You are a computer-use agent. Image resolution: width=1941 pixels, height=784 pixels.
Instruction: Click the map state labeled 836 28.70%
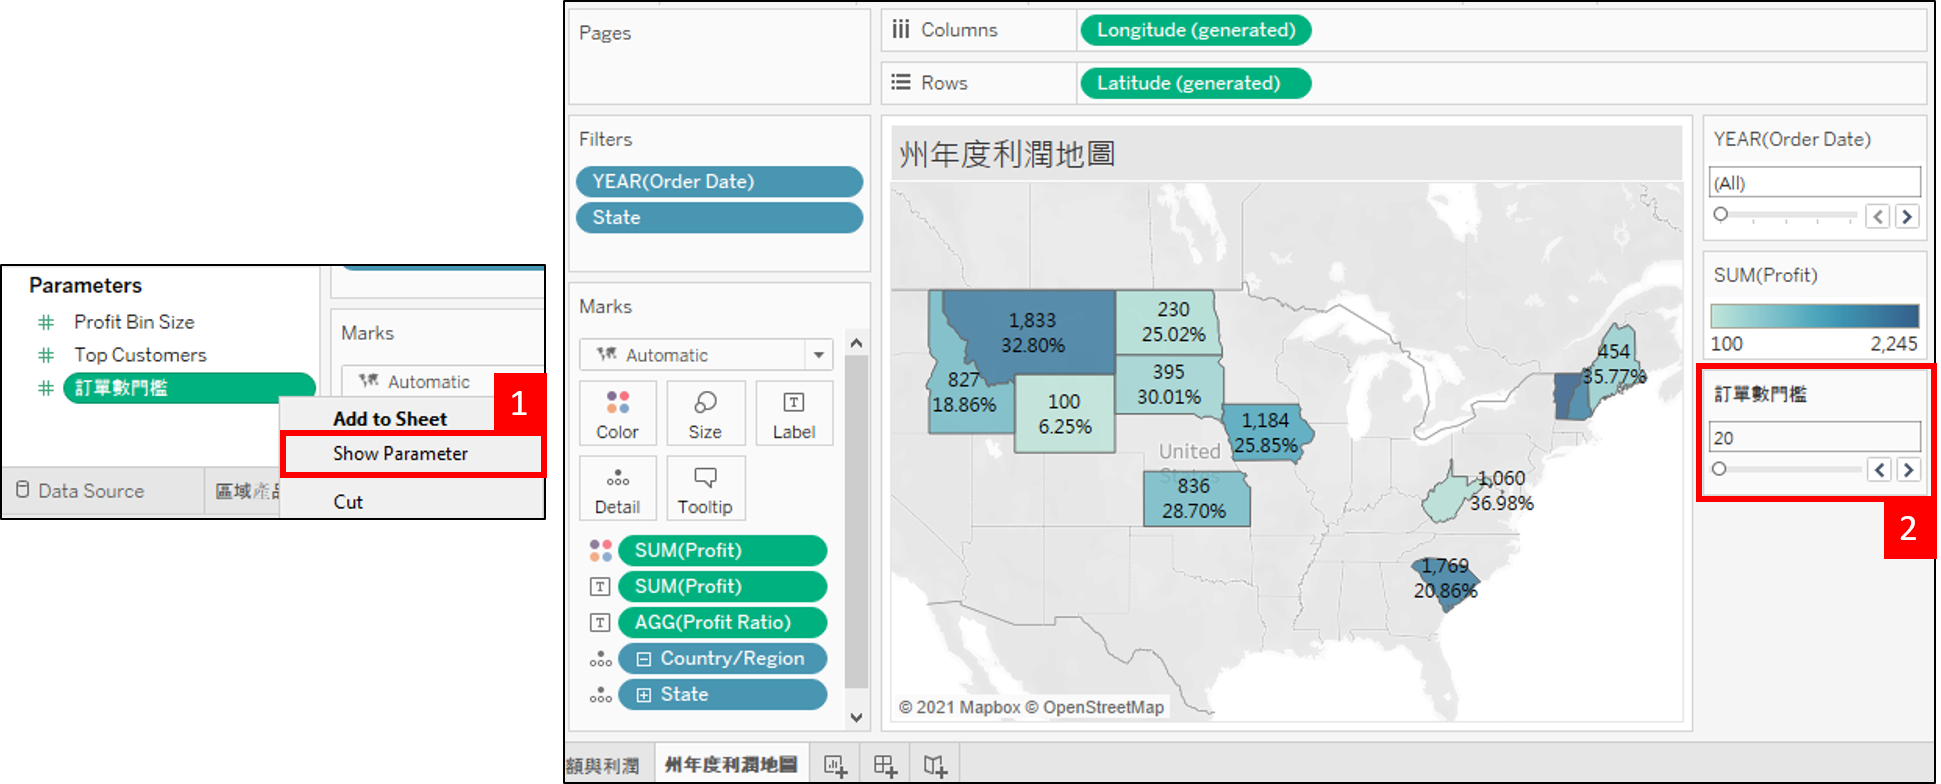[1196, 499]
